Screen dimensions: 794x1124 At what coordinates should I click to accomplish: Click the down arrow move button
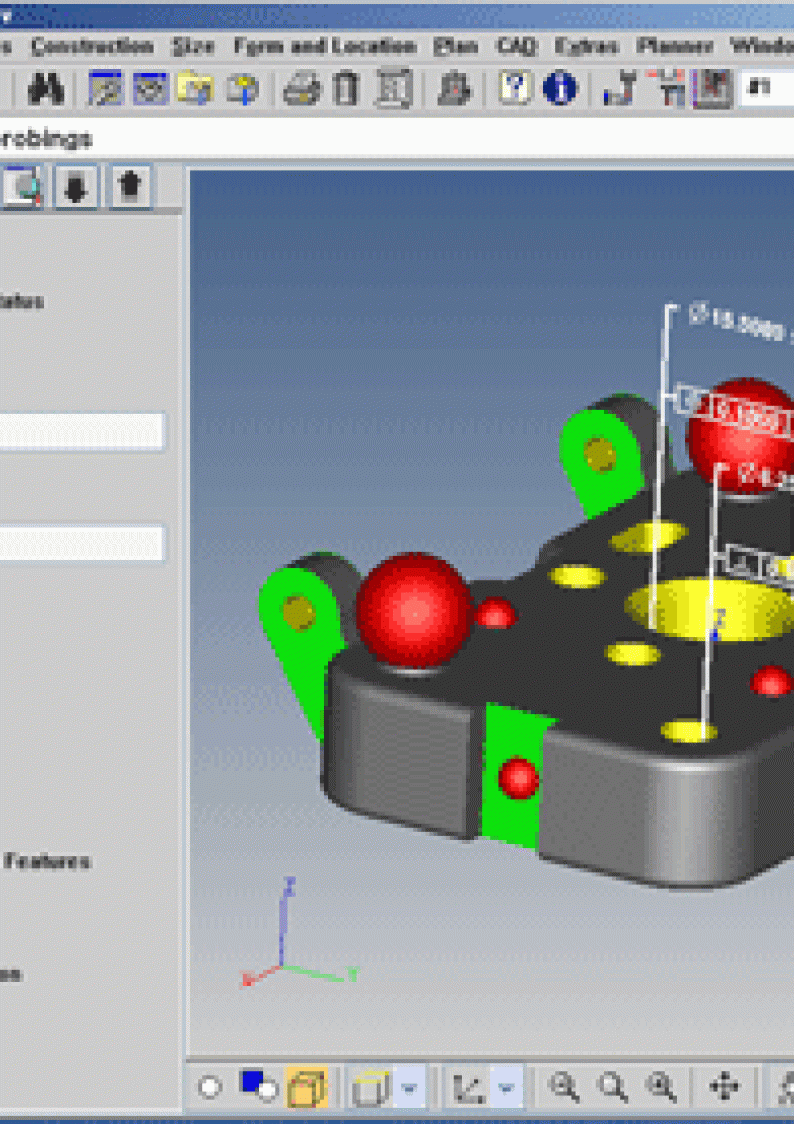point(75,187)
